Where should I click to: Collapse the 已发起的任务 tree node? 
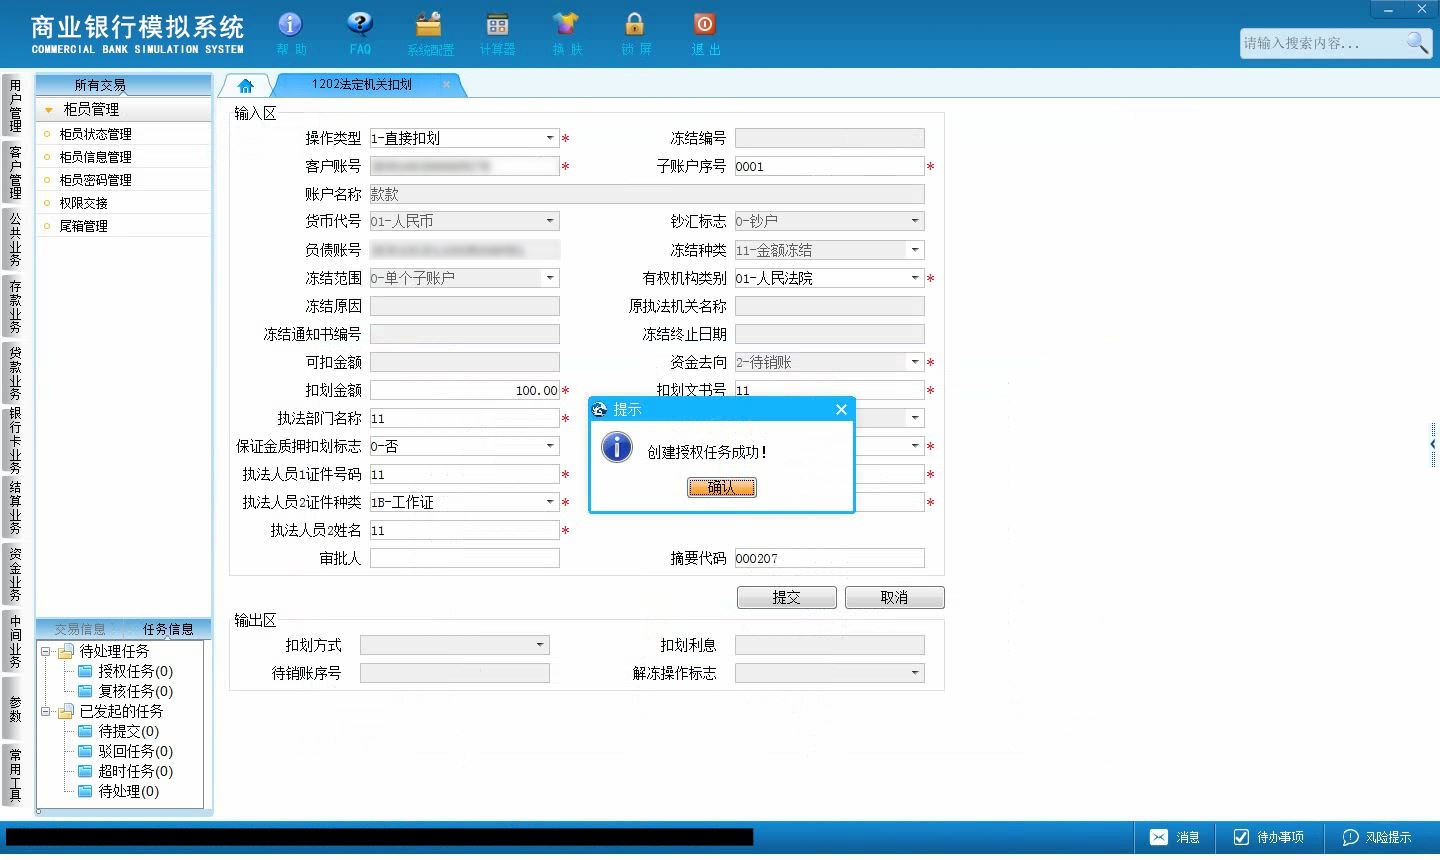point(45,711)
